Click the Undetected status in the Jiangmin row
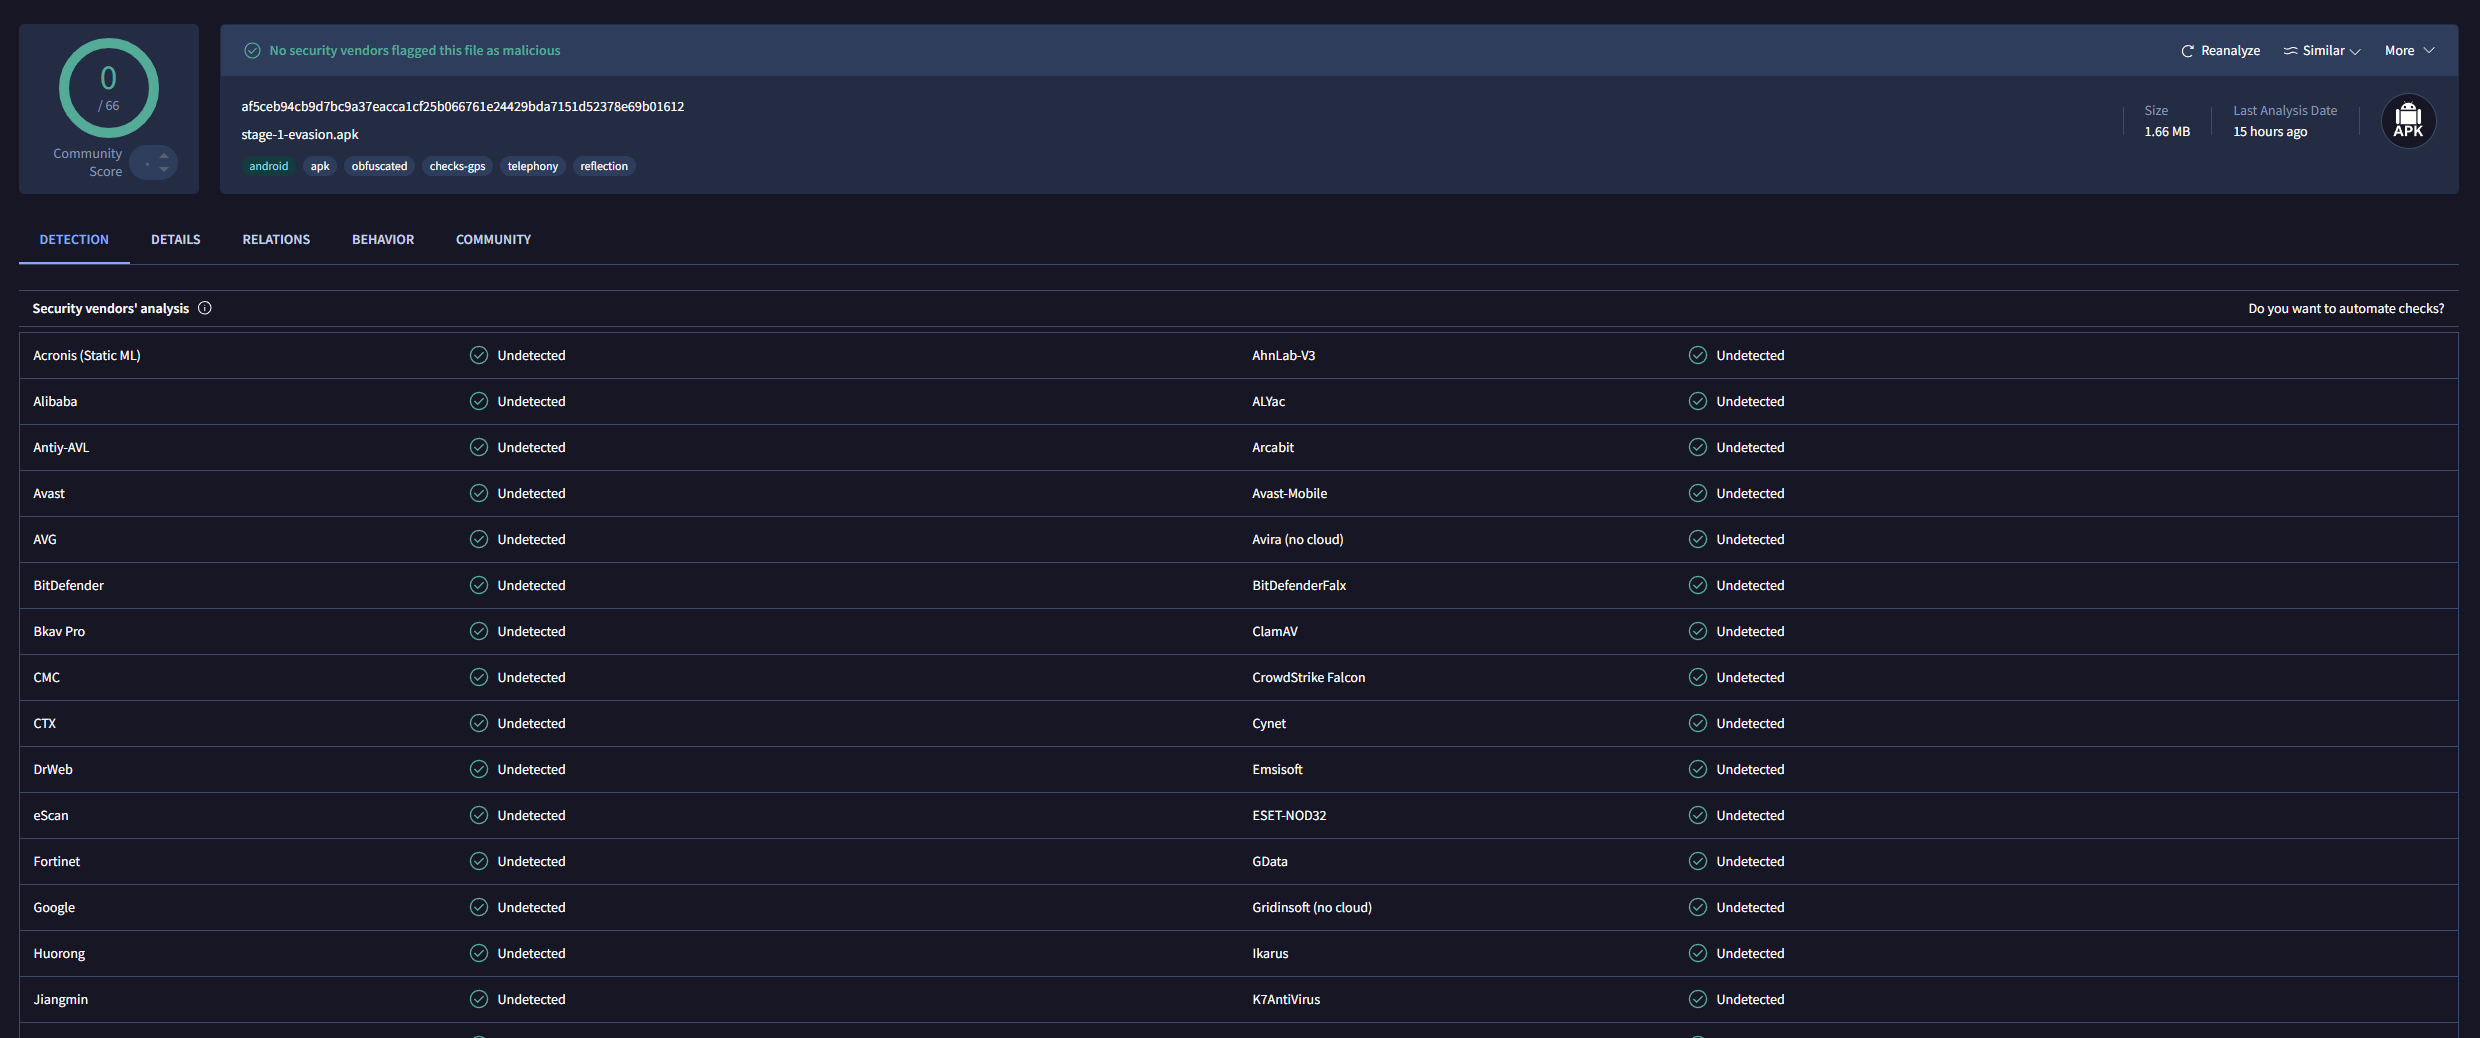This screenshot has height=1038, width=2480. pos(531,1000)
